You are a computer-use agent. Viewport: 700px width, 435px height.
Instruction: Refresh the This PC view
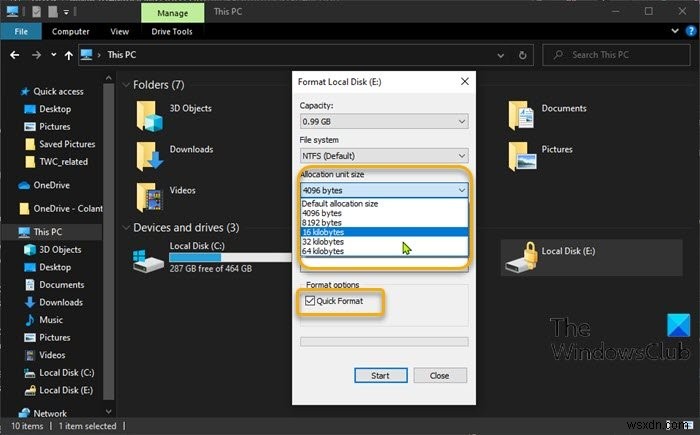coord(522,55)
